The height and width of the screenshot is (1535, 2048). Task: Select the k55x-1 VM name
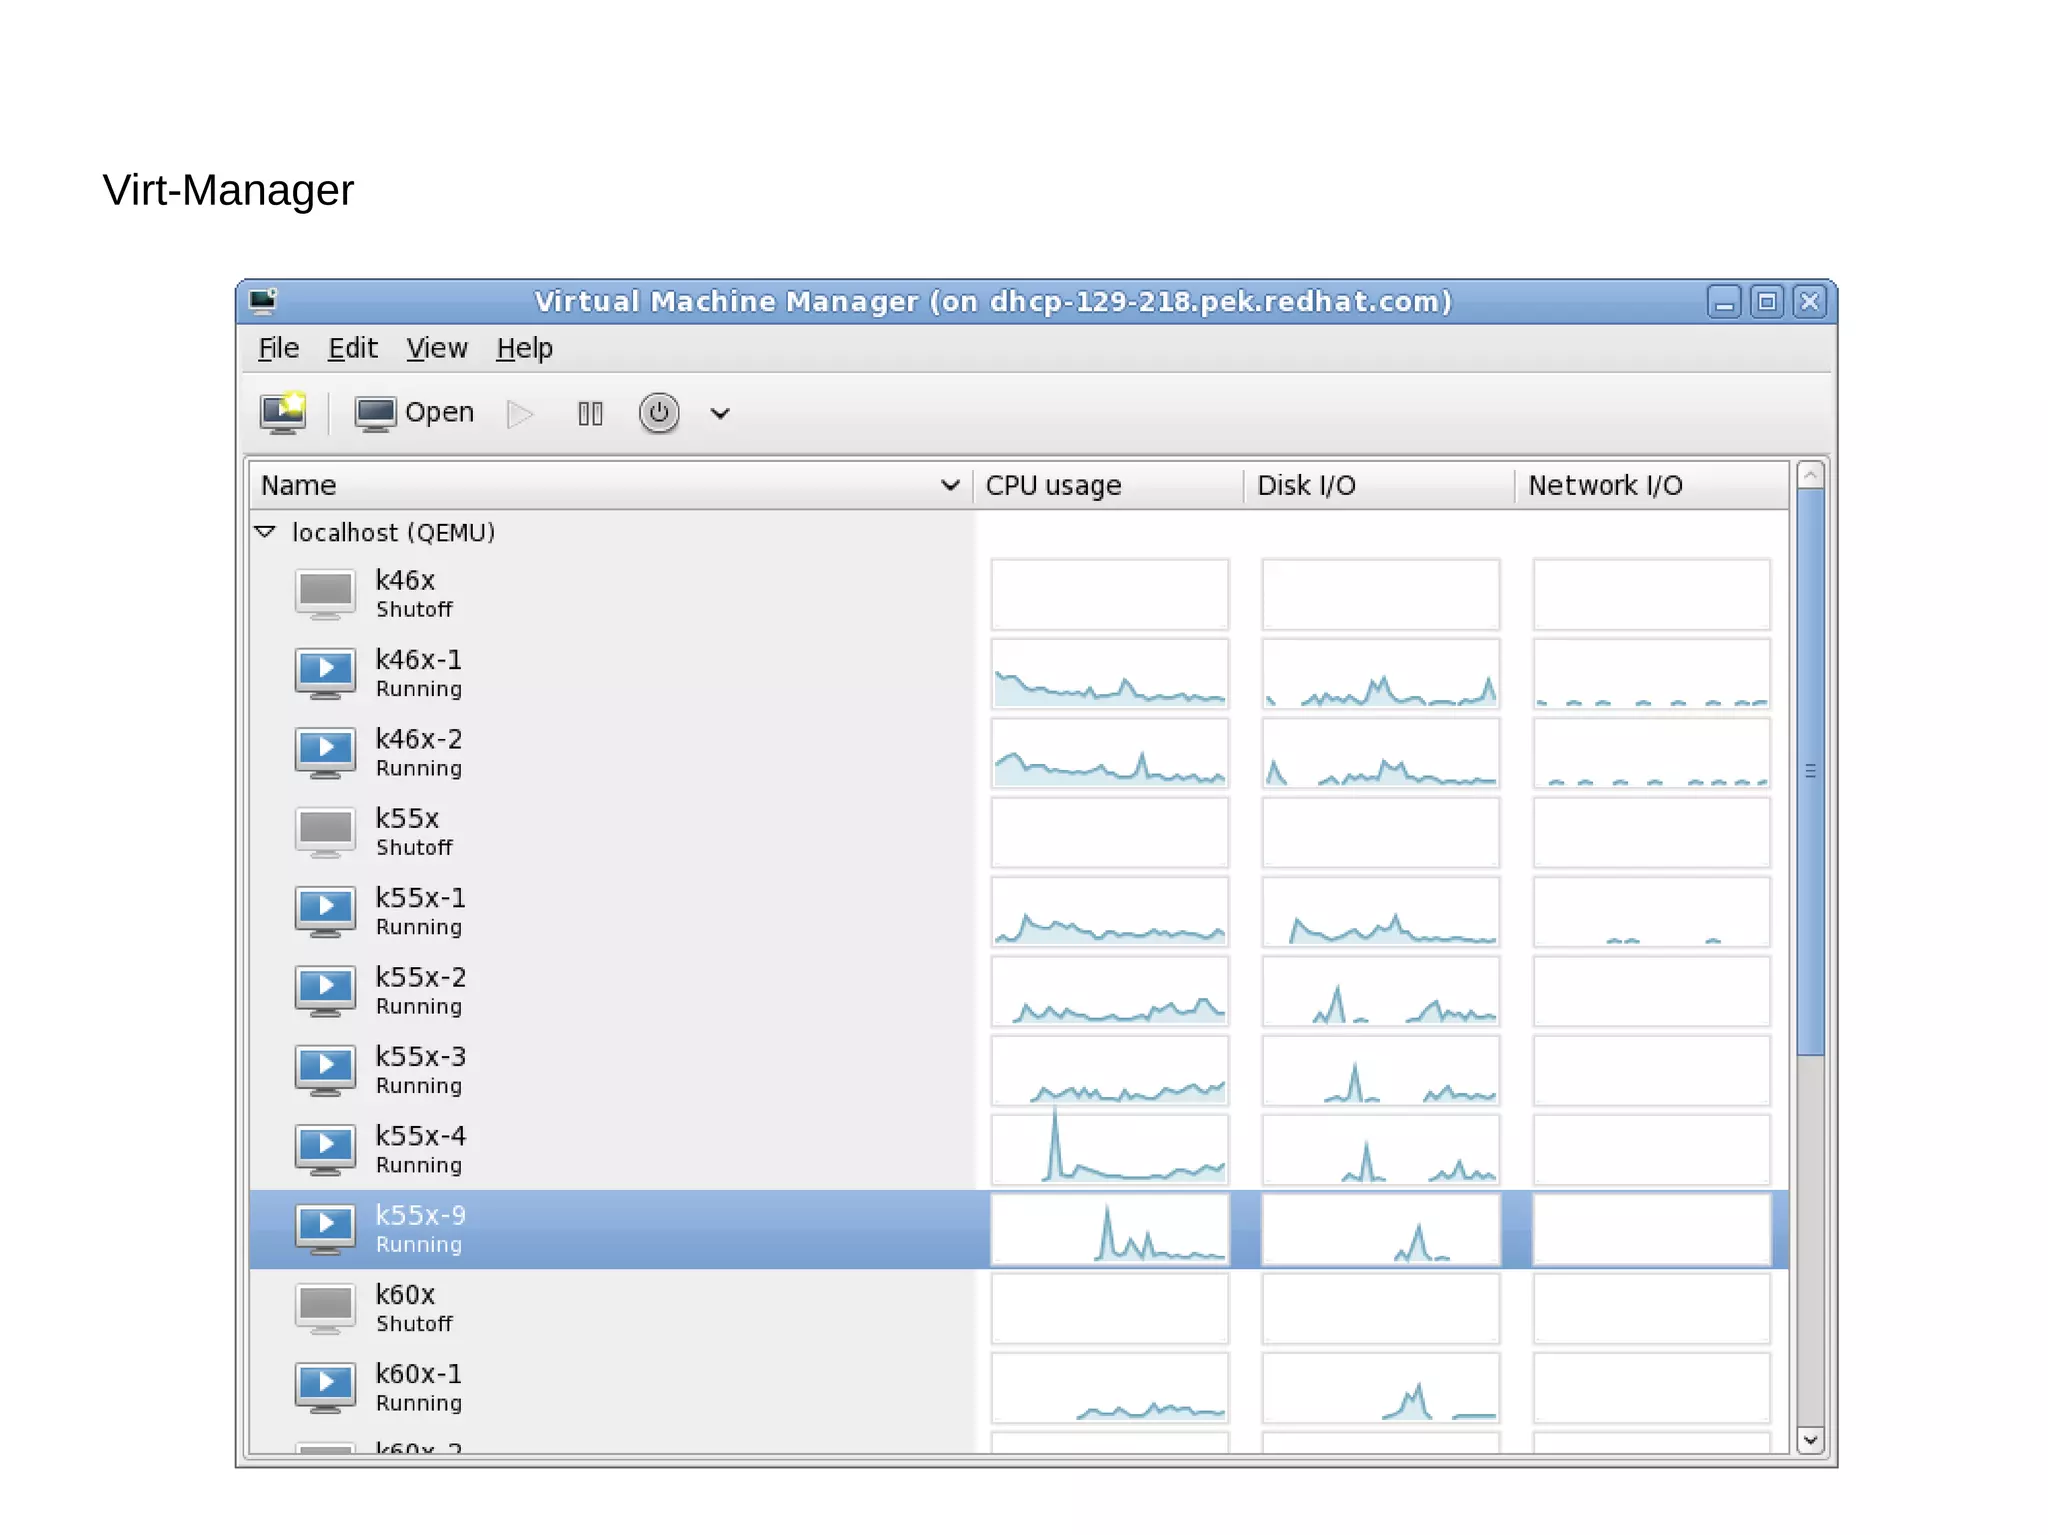pyautogui.click(x=421, y=898)
